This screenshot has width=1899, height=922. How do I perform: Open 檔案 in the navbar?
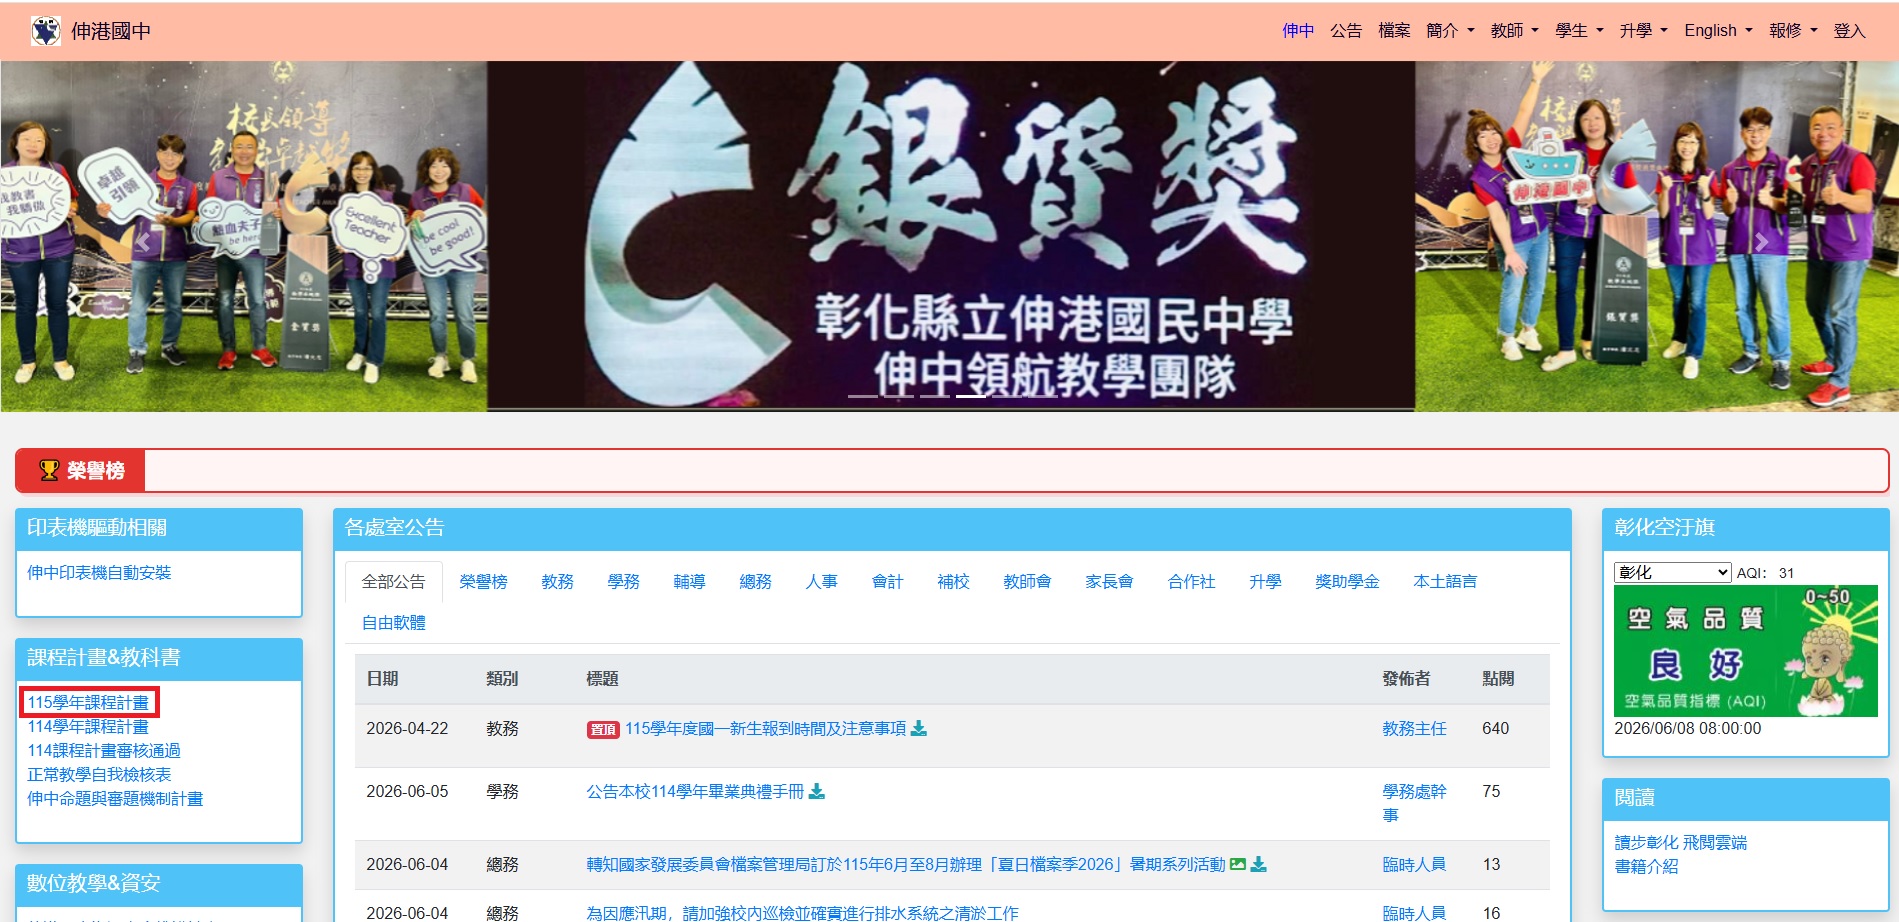1394,31
